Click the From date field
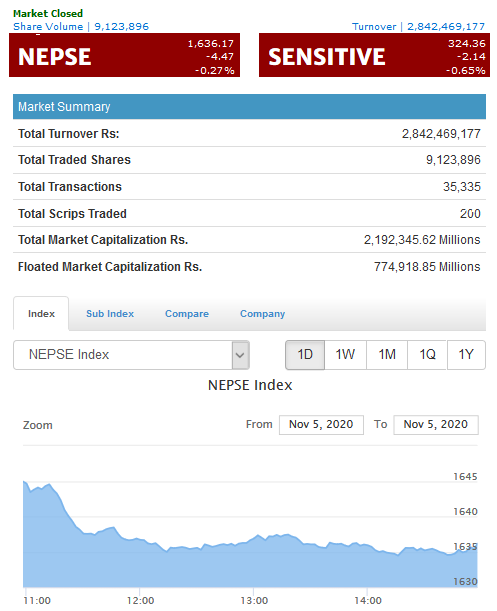The image size is (497, 611). [321, 424]
